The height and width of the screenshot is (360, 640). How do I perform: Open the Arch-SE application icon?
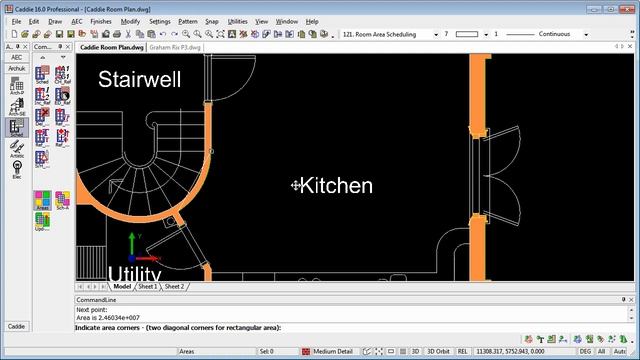click(17, 107)
